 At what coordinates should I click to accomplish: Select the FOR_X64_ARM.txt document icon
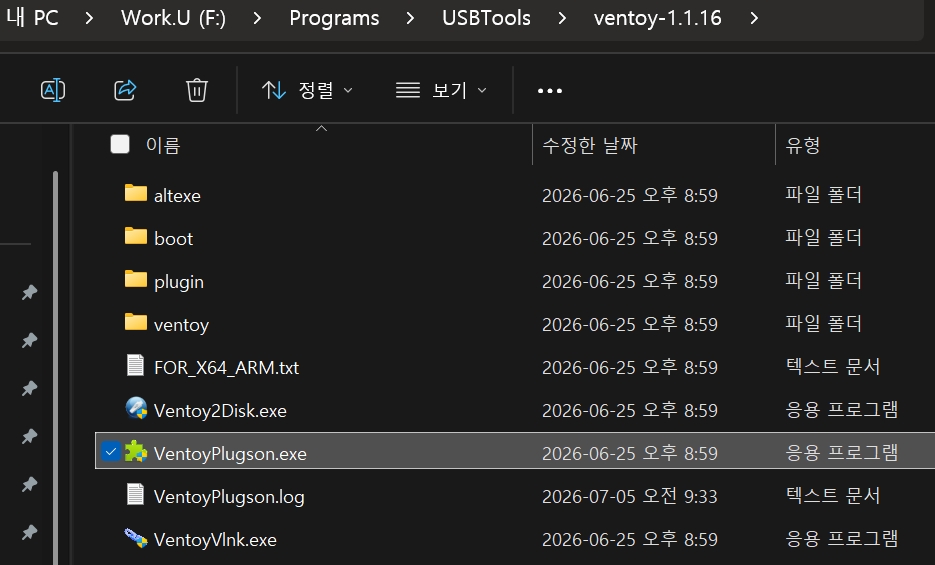pos(135,365)
